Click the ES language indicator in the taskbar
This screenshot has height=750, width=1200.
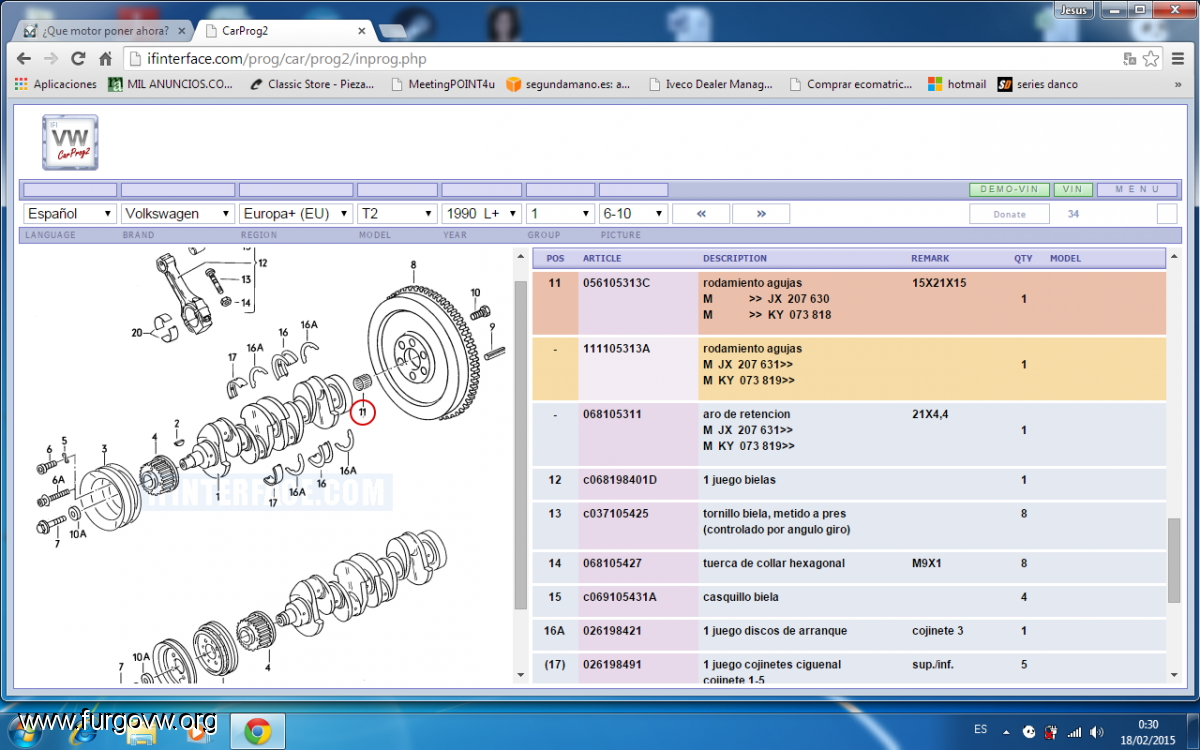coord(981,732)
